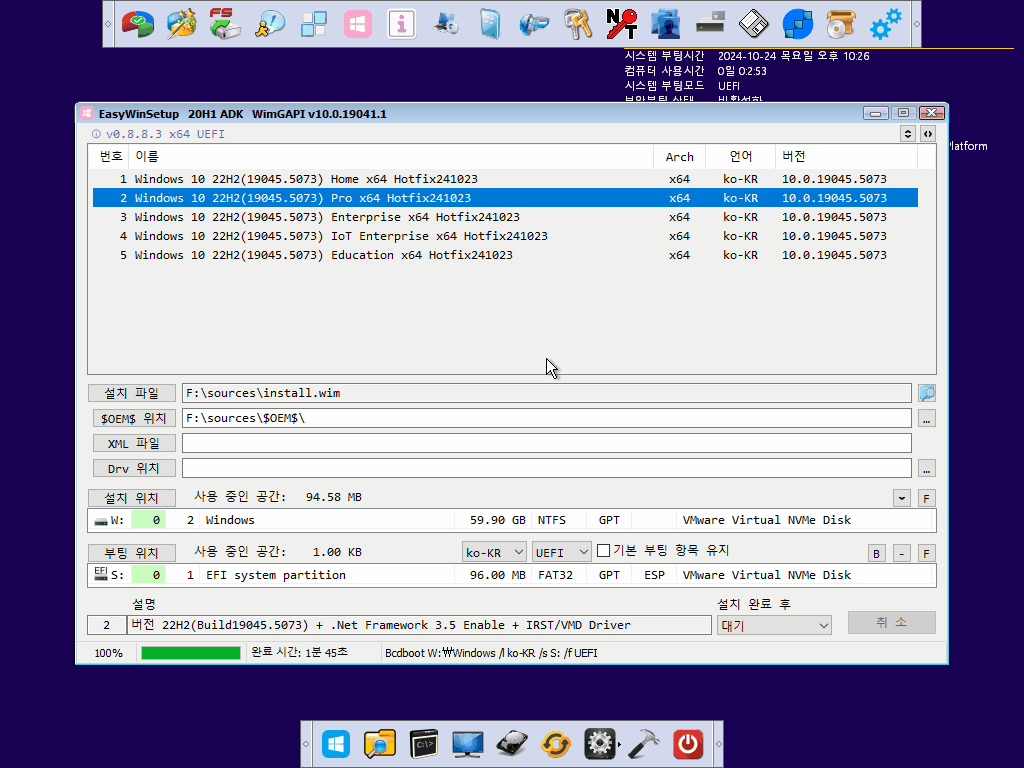Click the browse ellipsis button for Drv path
Image resolution: width=1024 pixels, height=768 pixels.
click(x=927, y=468)
